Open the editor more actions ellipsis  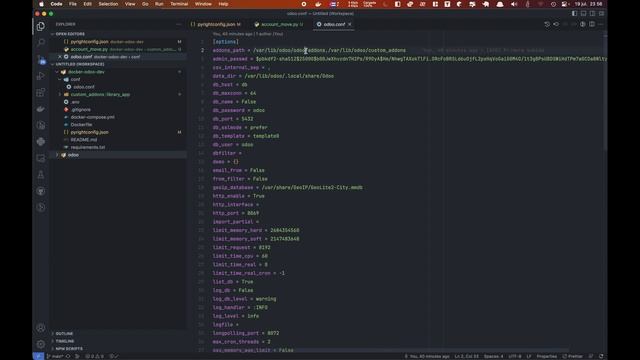click(601, 24)
